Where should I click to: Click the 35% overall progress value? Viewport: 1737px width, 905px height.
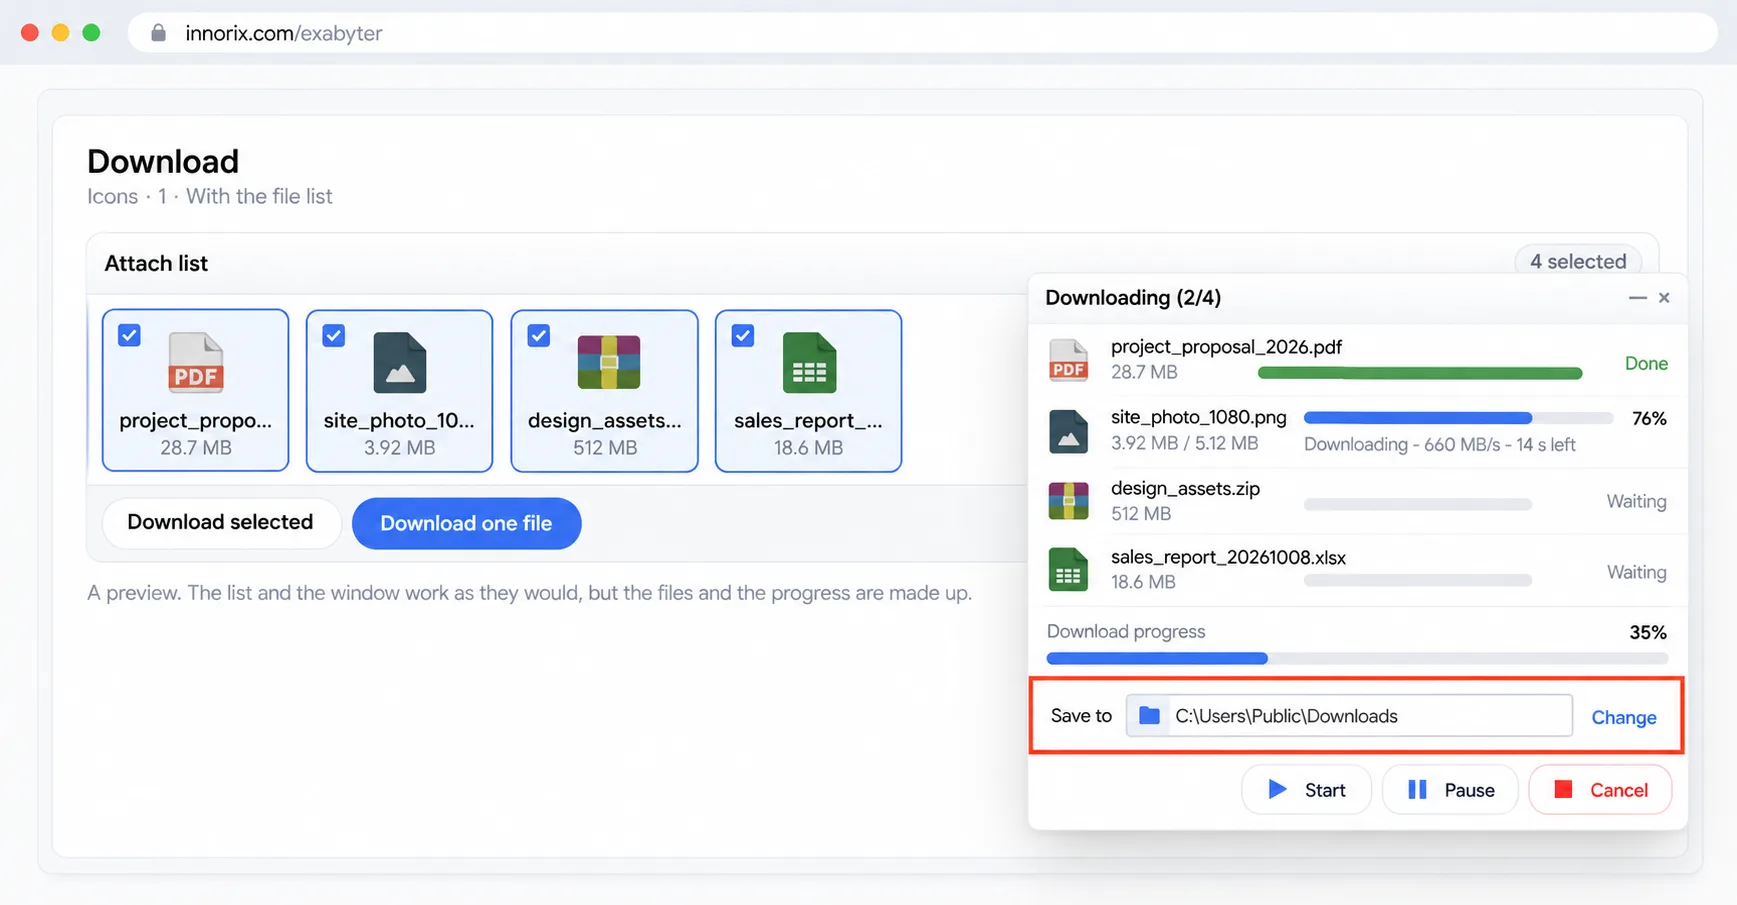pyautogui.click(x=1648, y=632)
